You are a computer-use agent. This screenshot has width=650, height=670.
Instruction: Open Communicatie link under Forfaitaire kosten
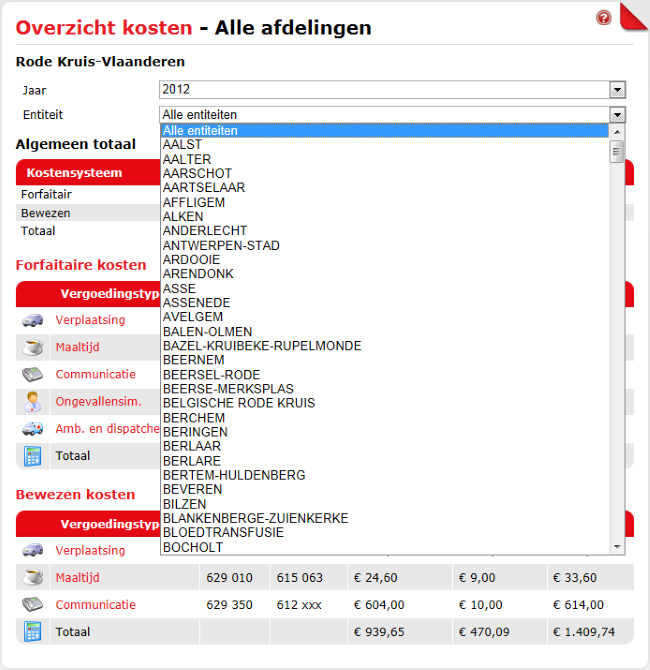tap(95, 374)
